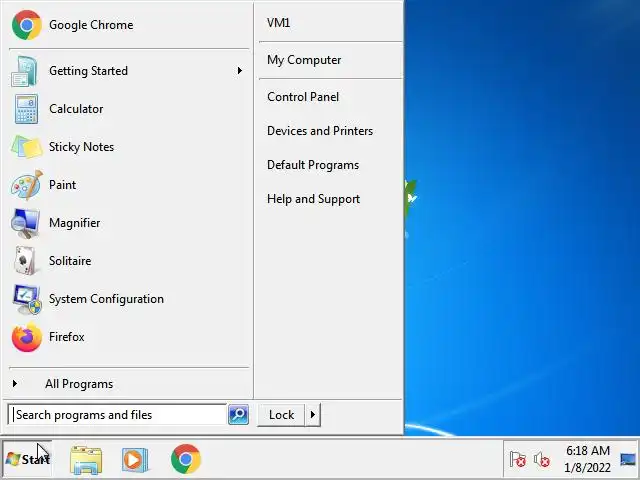Click All Programs label

[x=79, y=384]
